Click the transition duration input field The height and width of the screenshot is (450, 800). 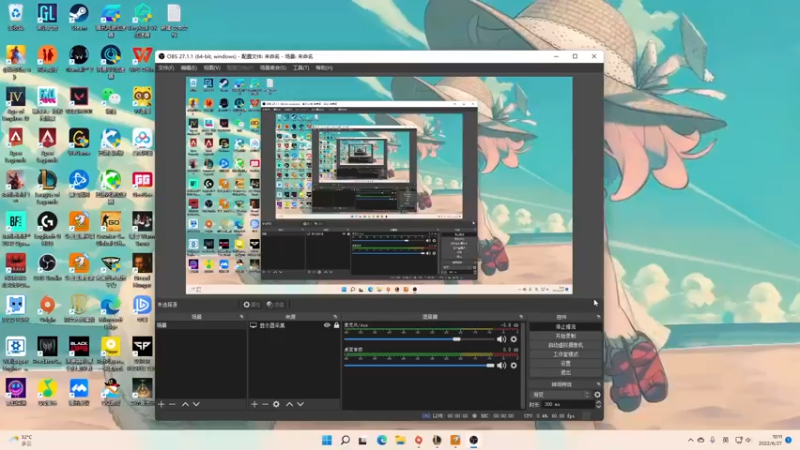click(x=568, y=404)
